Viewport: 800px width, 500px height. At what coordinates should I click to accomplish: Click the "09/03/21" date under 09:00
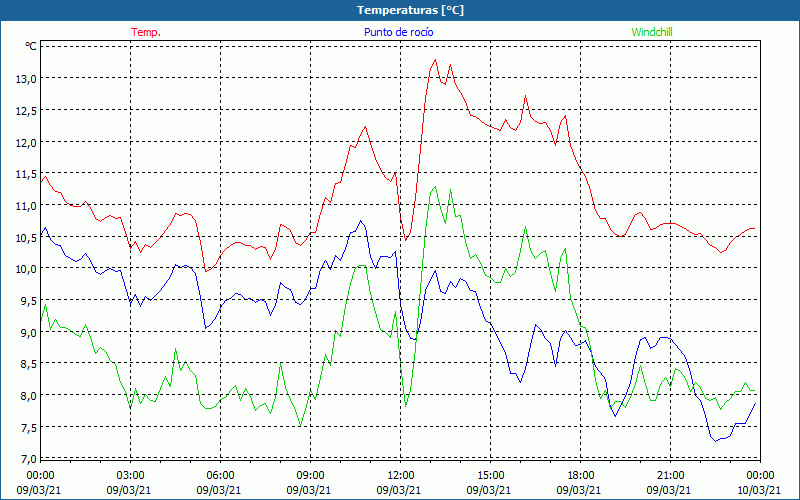coord(309,490)
